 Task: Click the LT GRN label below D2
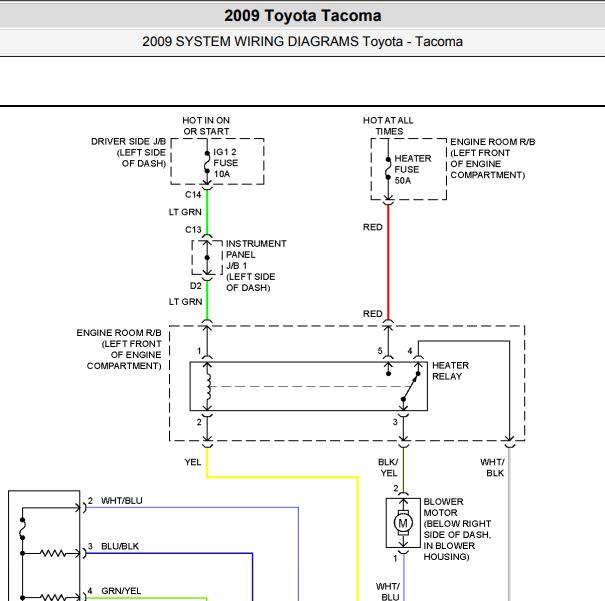185,302
